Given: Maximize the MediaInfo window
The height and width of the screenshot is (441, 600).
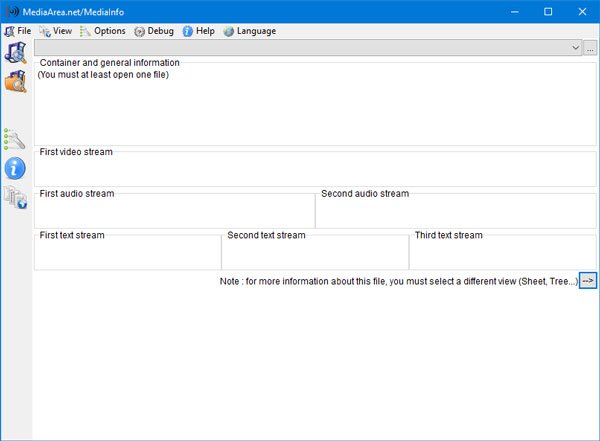Looking at the screenshot, I should [x=548, y=12].
